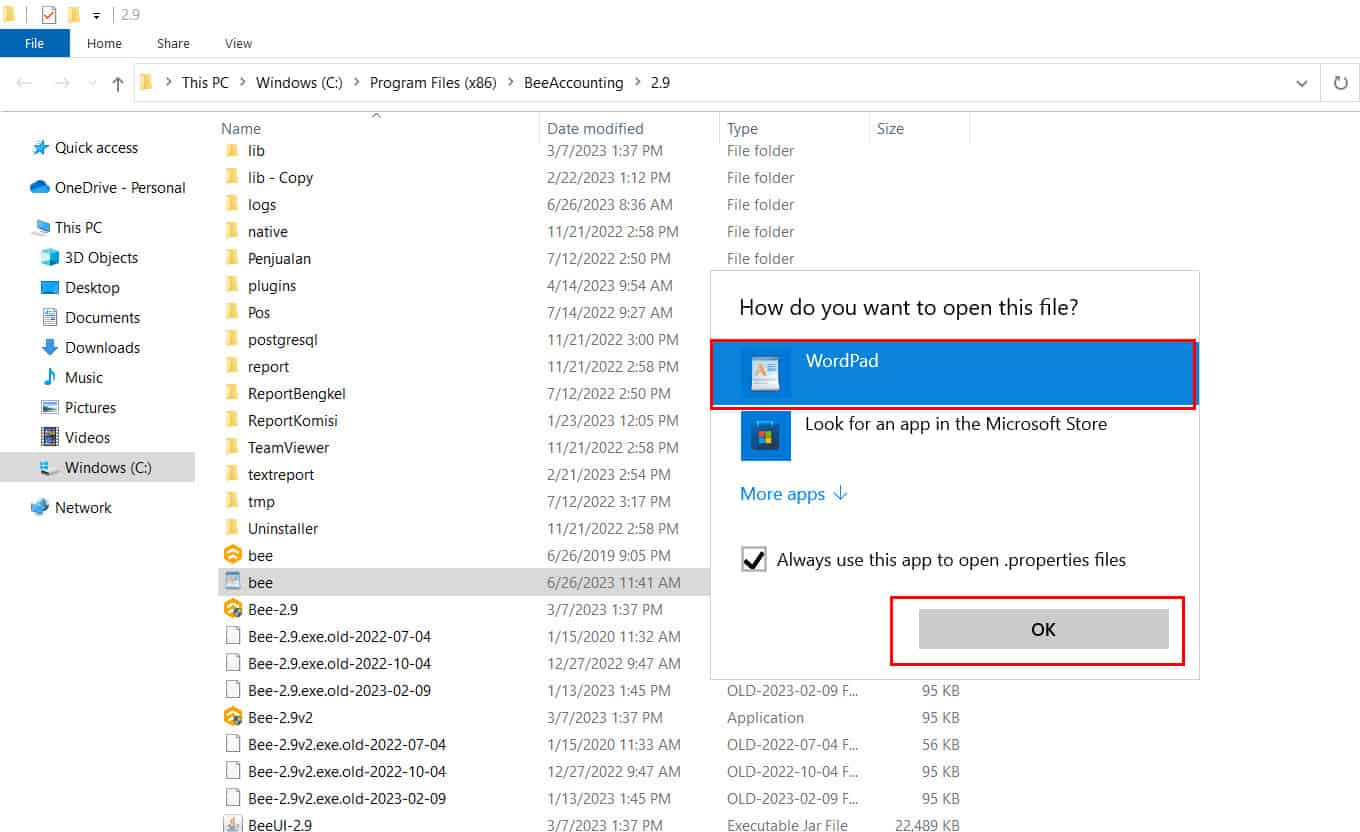Select Windows (C:) in the sidebar

97,468
